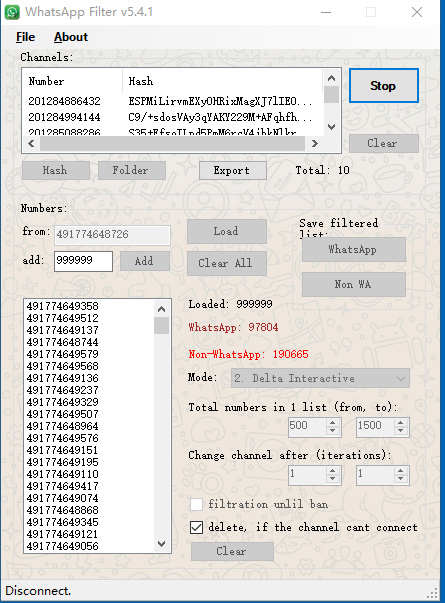This screenshot has height=603, width=445.
Task: Click the list size 'to' field showing 1500
Action: [375, 427]
